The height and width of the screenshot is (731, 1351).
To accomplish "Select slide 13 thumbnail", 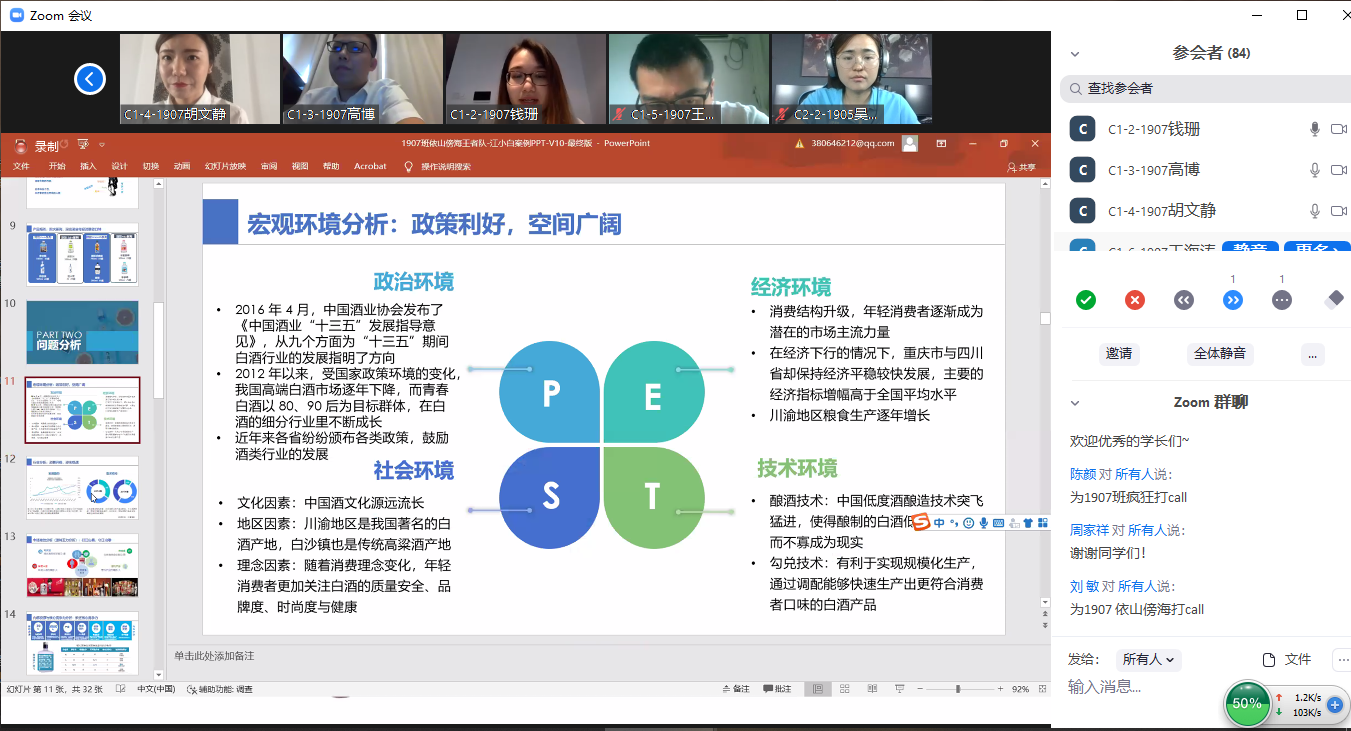I will (x=82, y=566).
